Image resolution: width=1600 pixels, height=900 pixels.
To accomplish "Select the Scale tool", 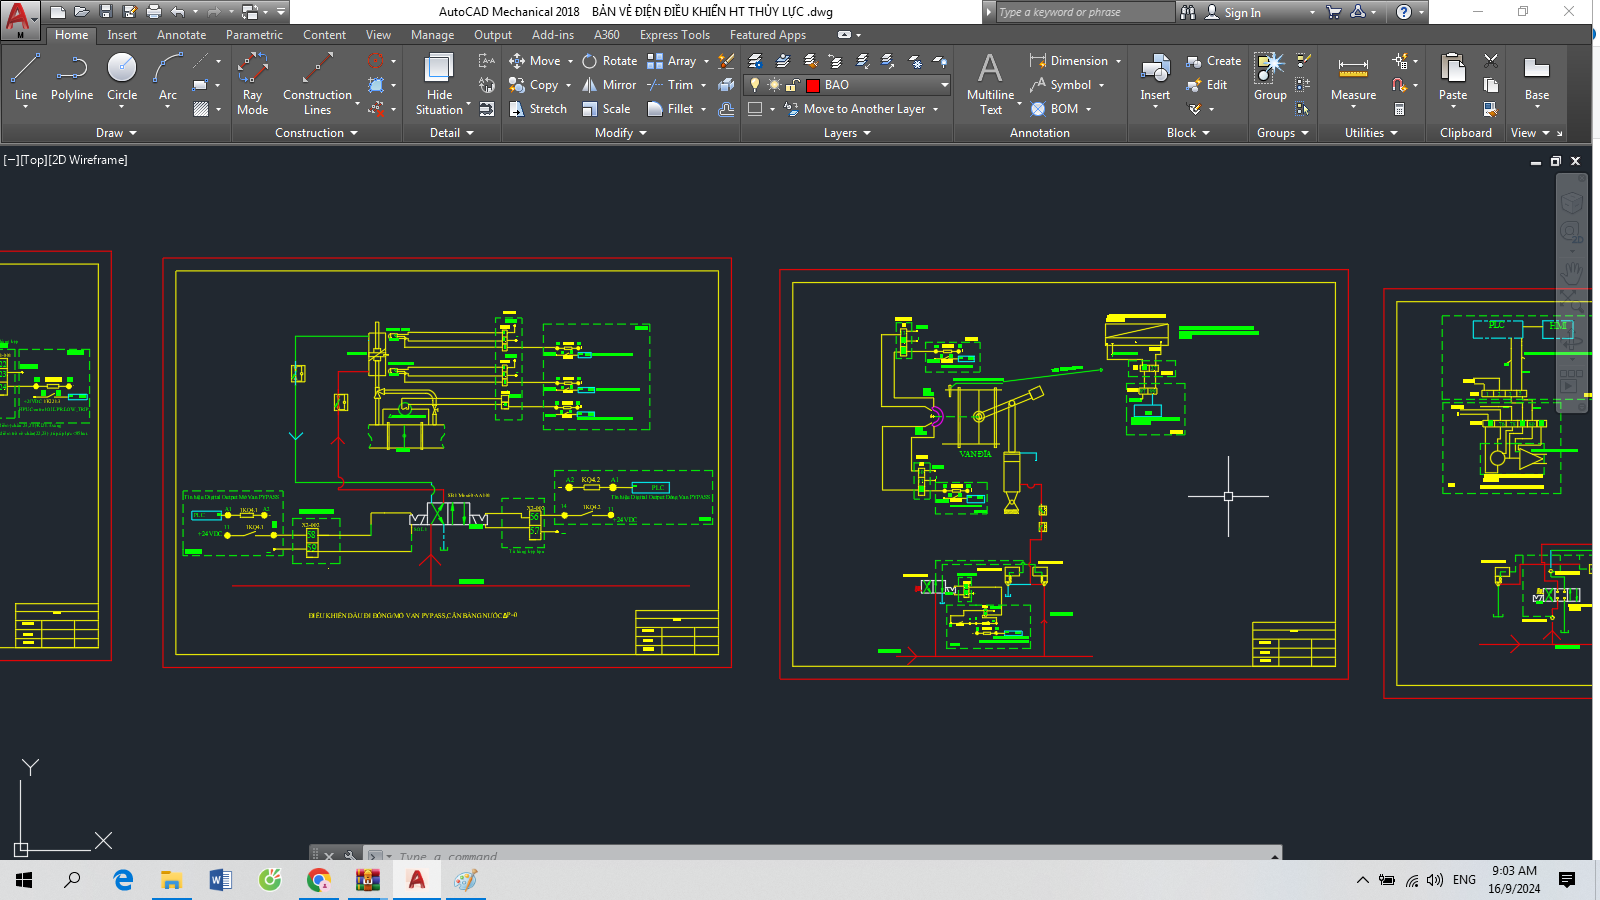I will 607,109.
